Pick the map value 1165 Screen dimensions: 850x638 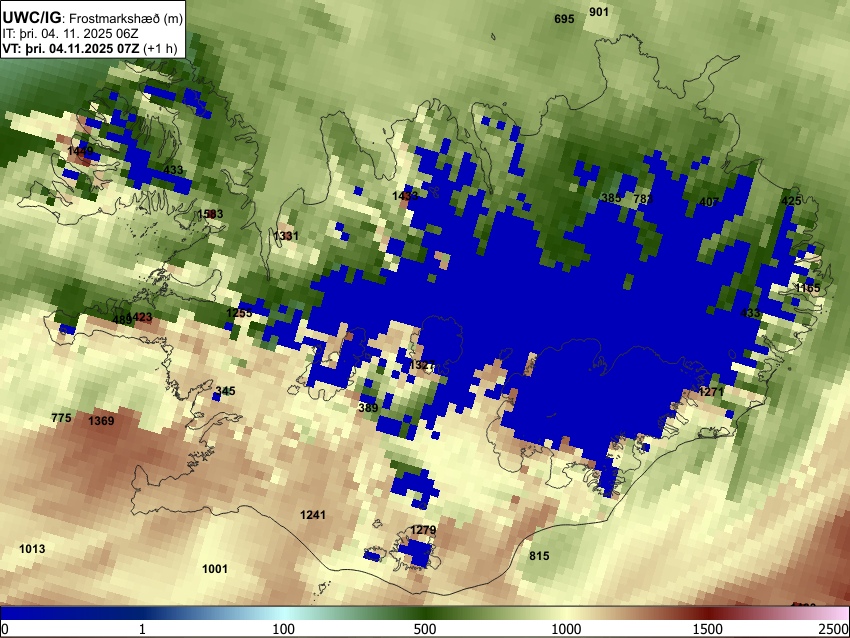[808, 288]
